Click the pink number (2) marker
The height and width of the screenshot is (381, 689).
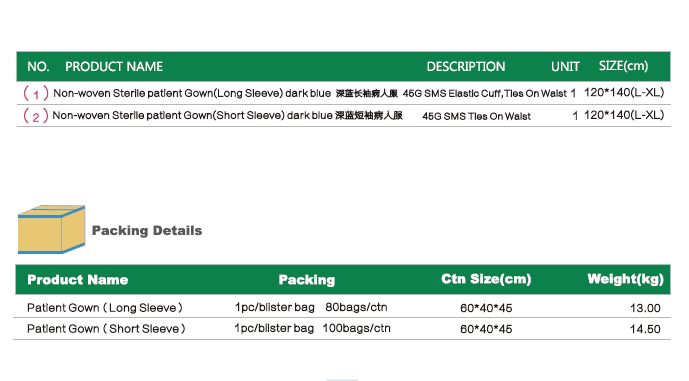pyautogui.click(x=36, y=116)
